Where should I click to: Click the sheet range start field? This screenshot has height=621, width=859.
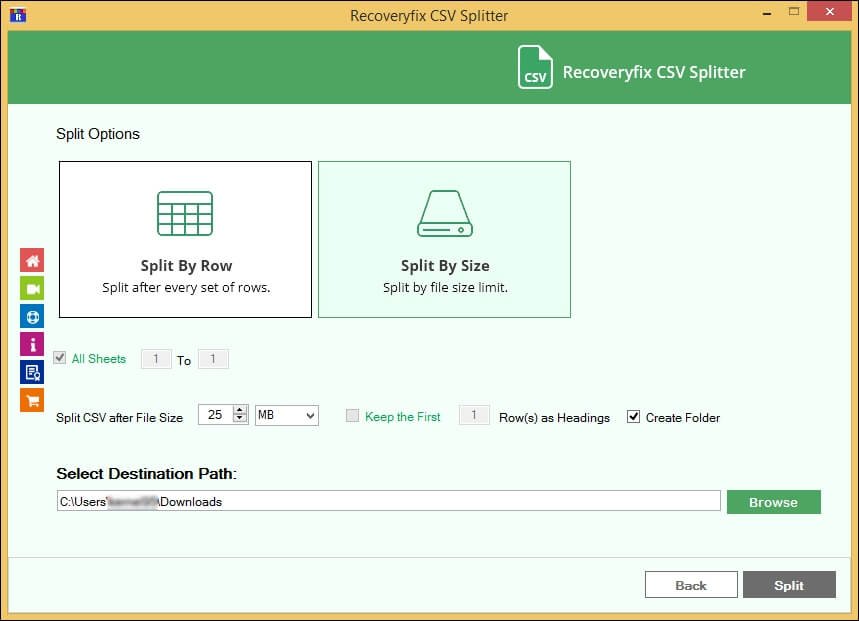pos(156,359)
